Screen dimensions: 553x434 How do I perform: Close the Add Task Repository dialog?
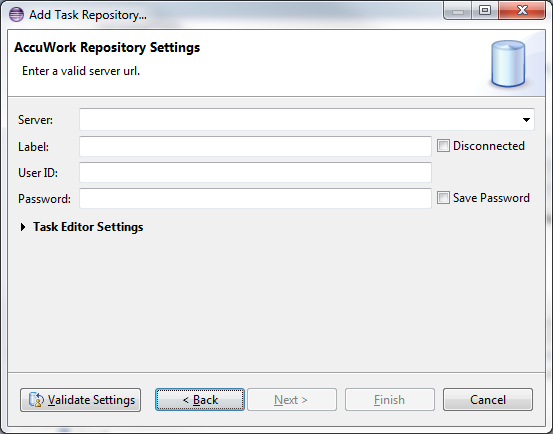pyautogui.click(x=522, y=11)
